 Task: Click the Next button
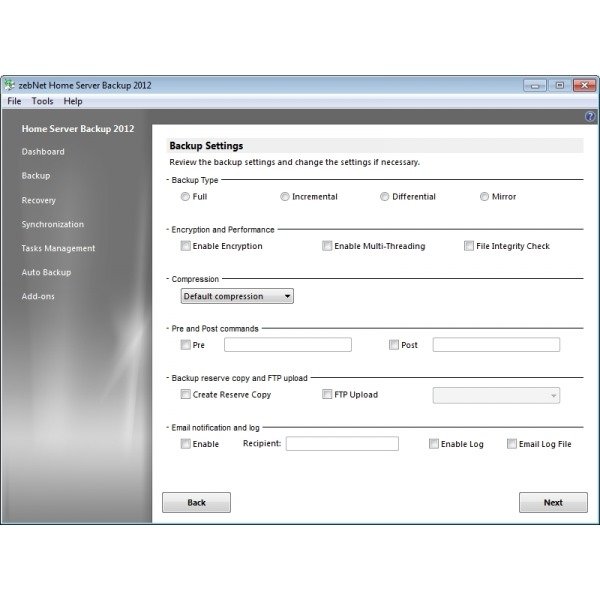(553, 502)
